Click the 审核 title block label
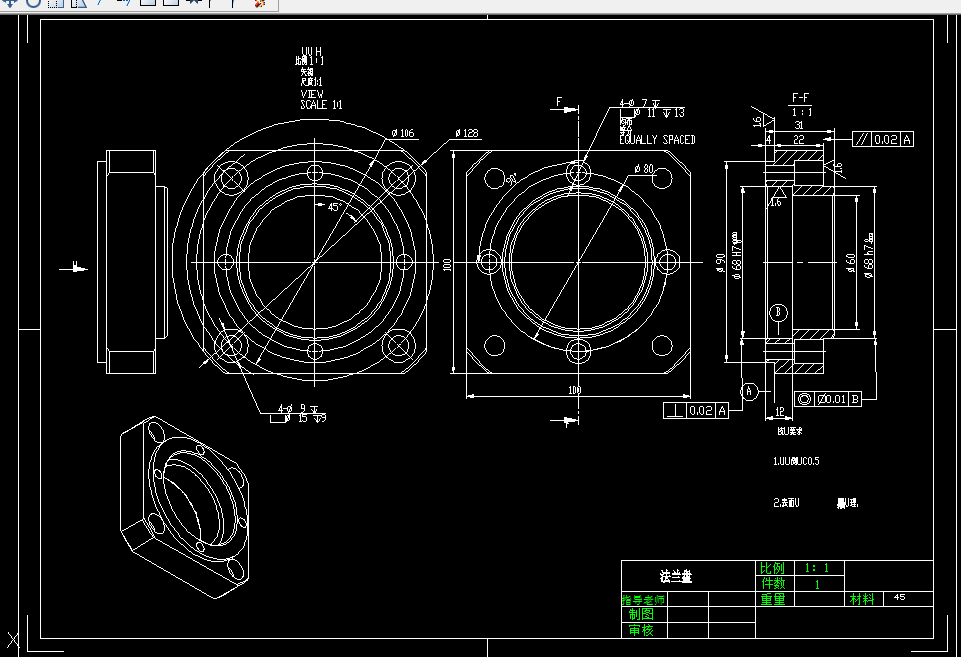 click(x=641, y=630)
